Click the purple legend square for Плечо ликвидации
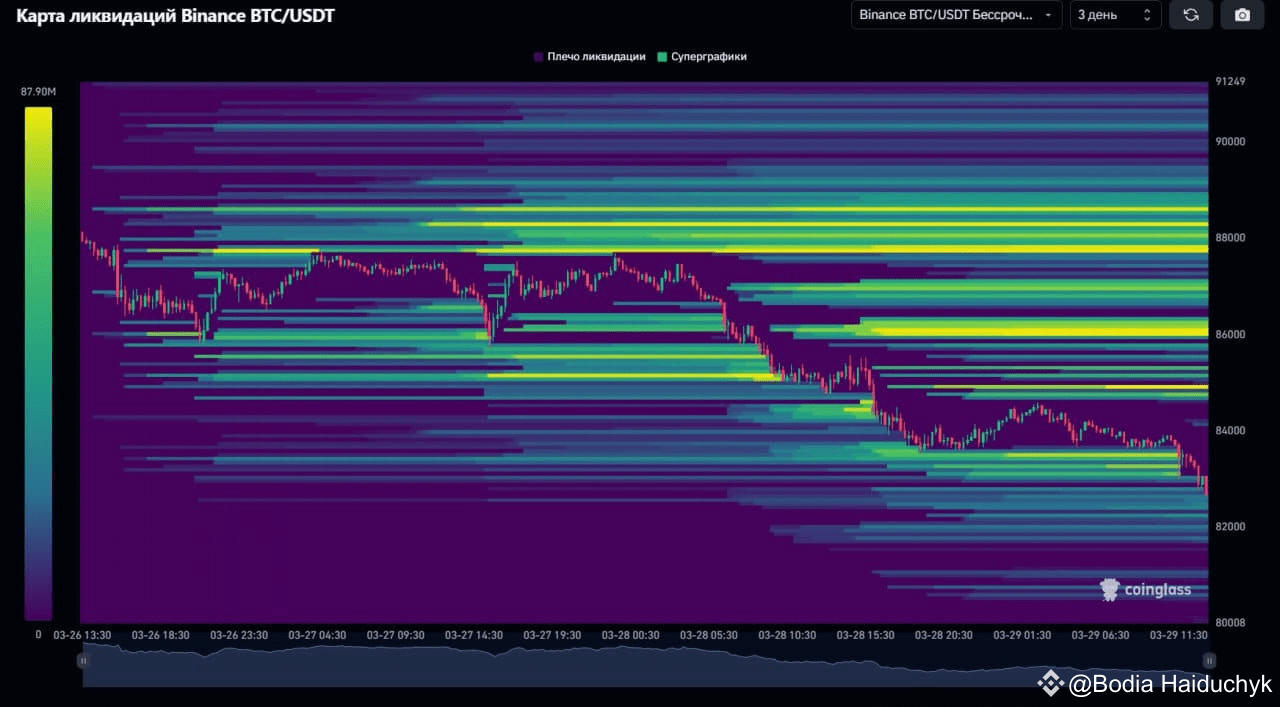1280x707 pixels. (536, 57)
